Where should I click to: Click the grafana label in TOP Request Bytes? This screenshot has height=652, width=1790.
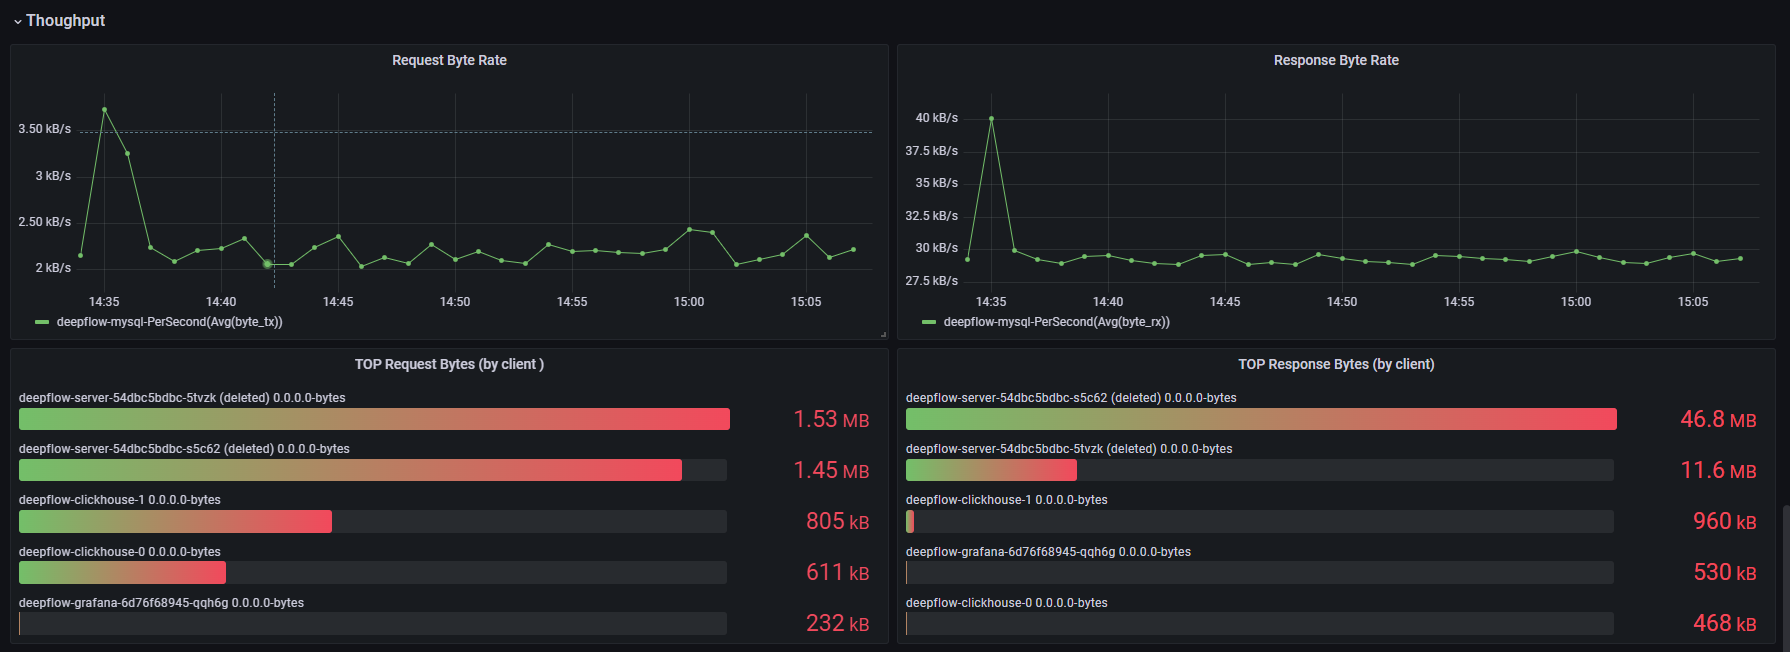click(x=161, y=603)
